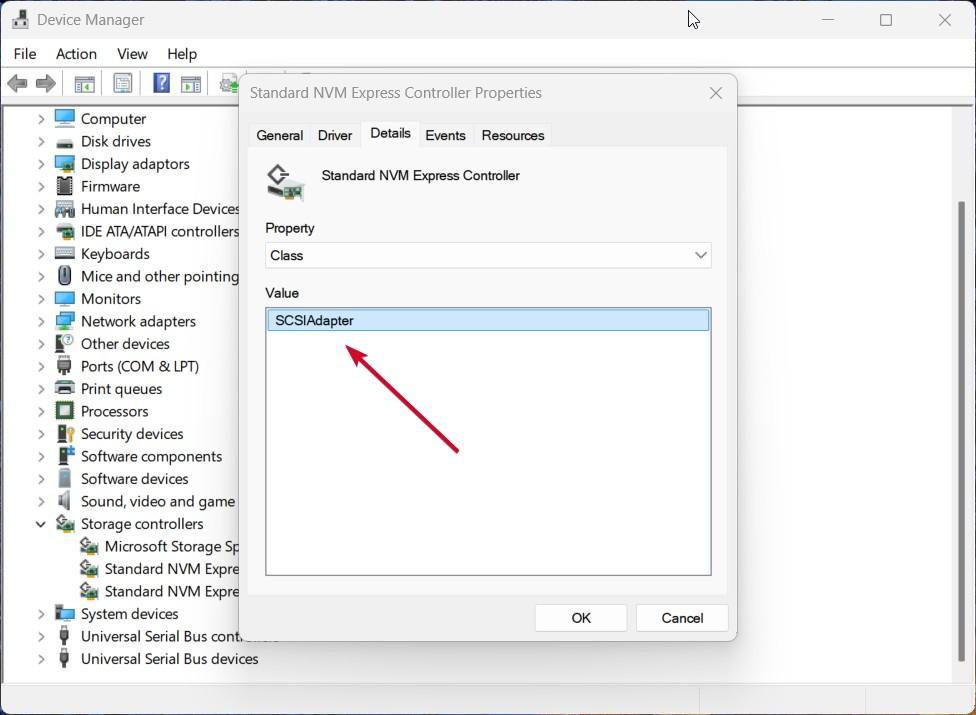
Task: Click the Properties toolbar icon
Action: tap(122, 84)
